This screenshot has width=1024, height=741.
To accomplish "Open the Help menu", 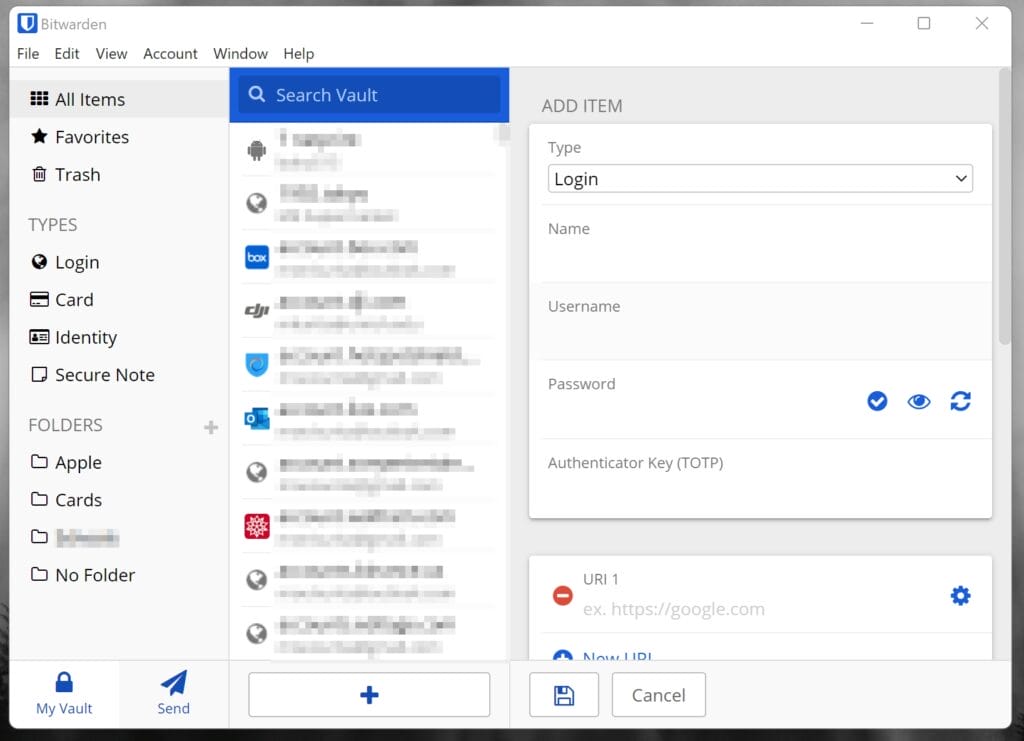I will pos(298,54).
